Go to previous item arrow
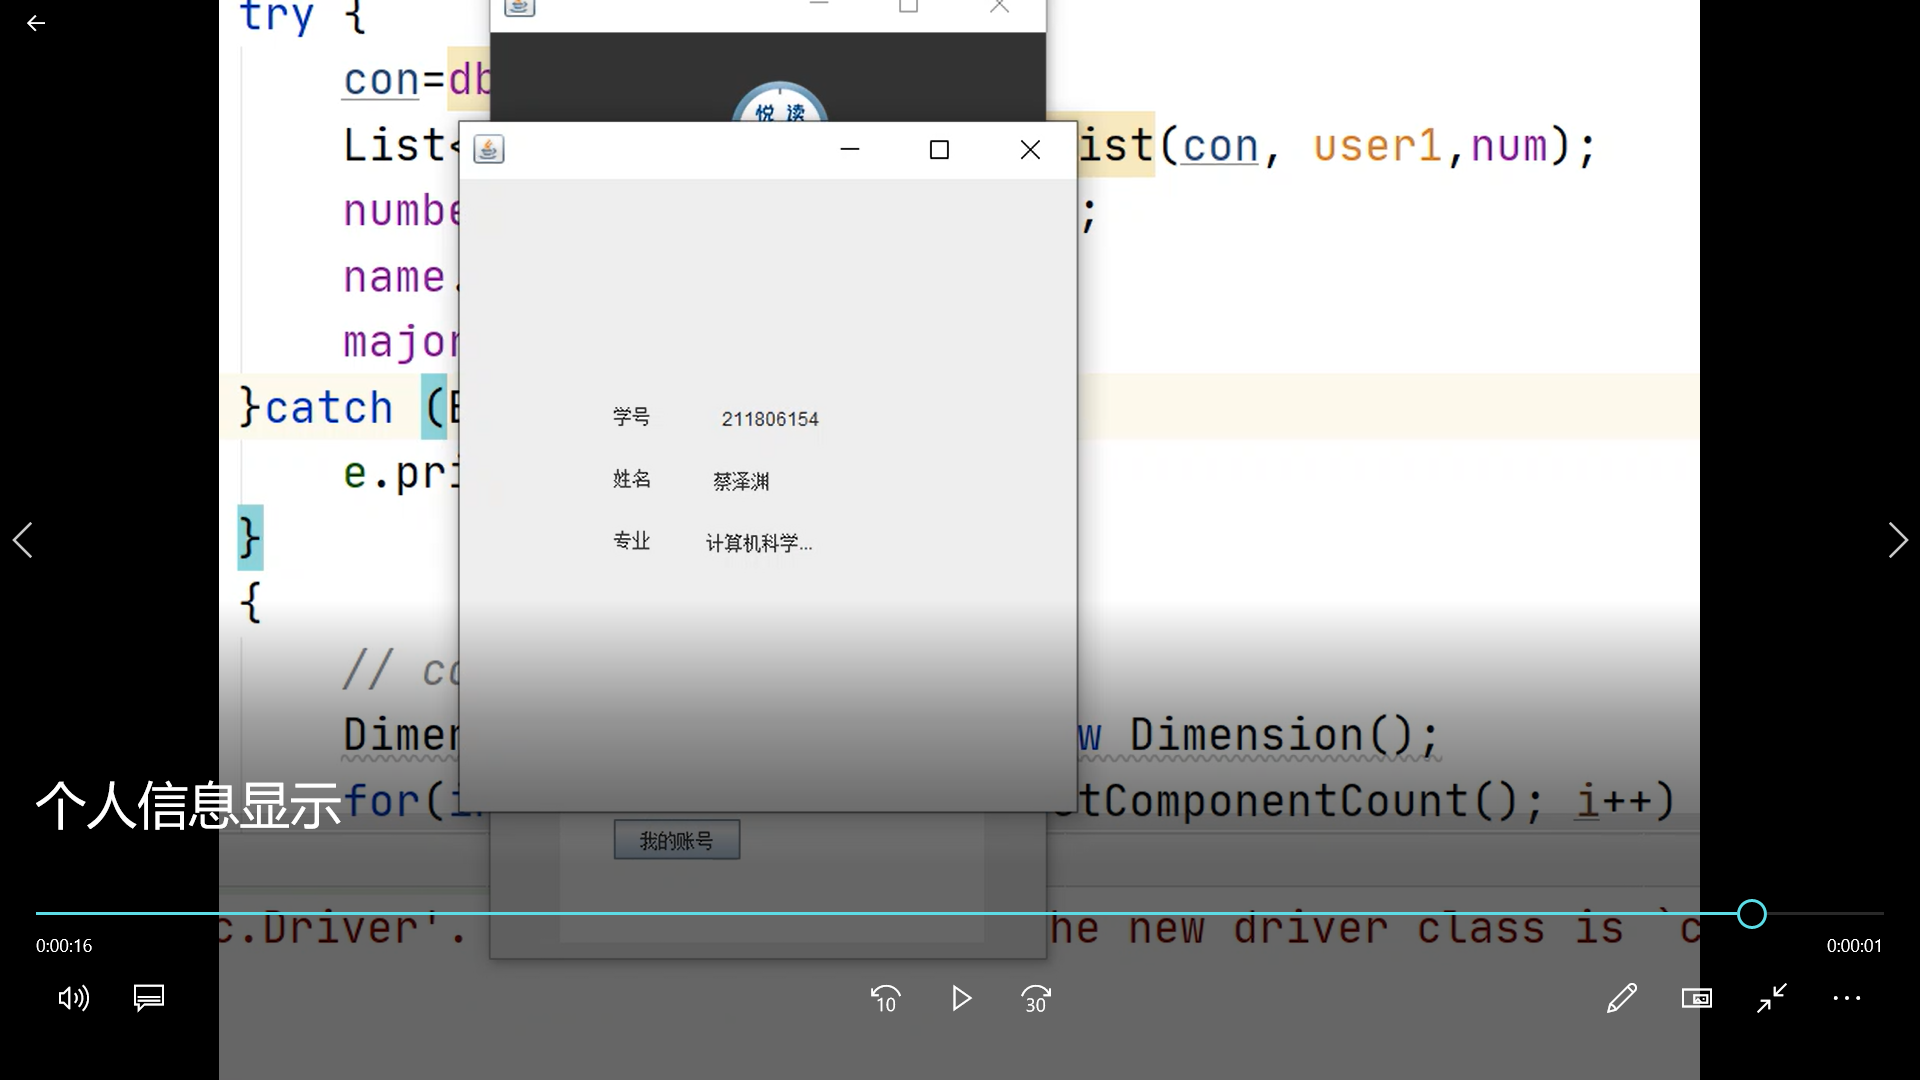The width and height of the screenshot is (1920, 1080). coord(23,540)
